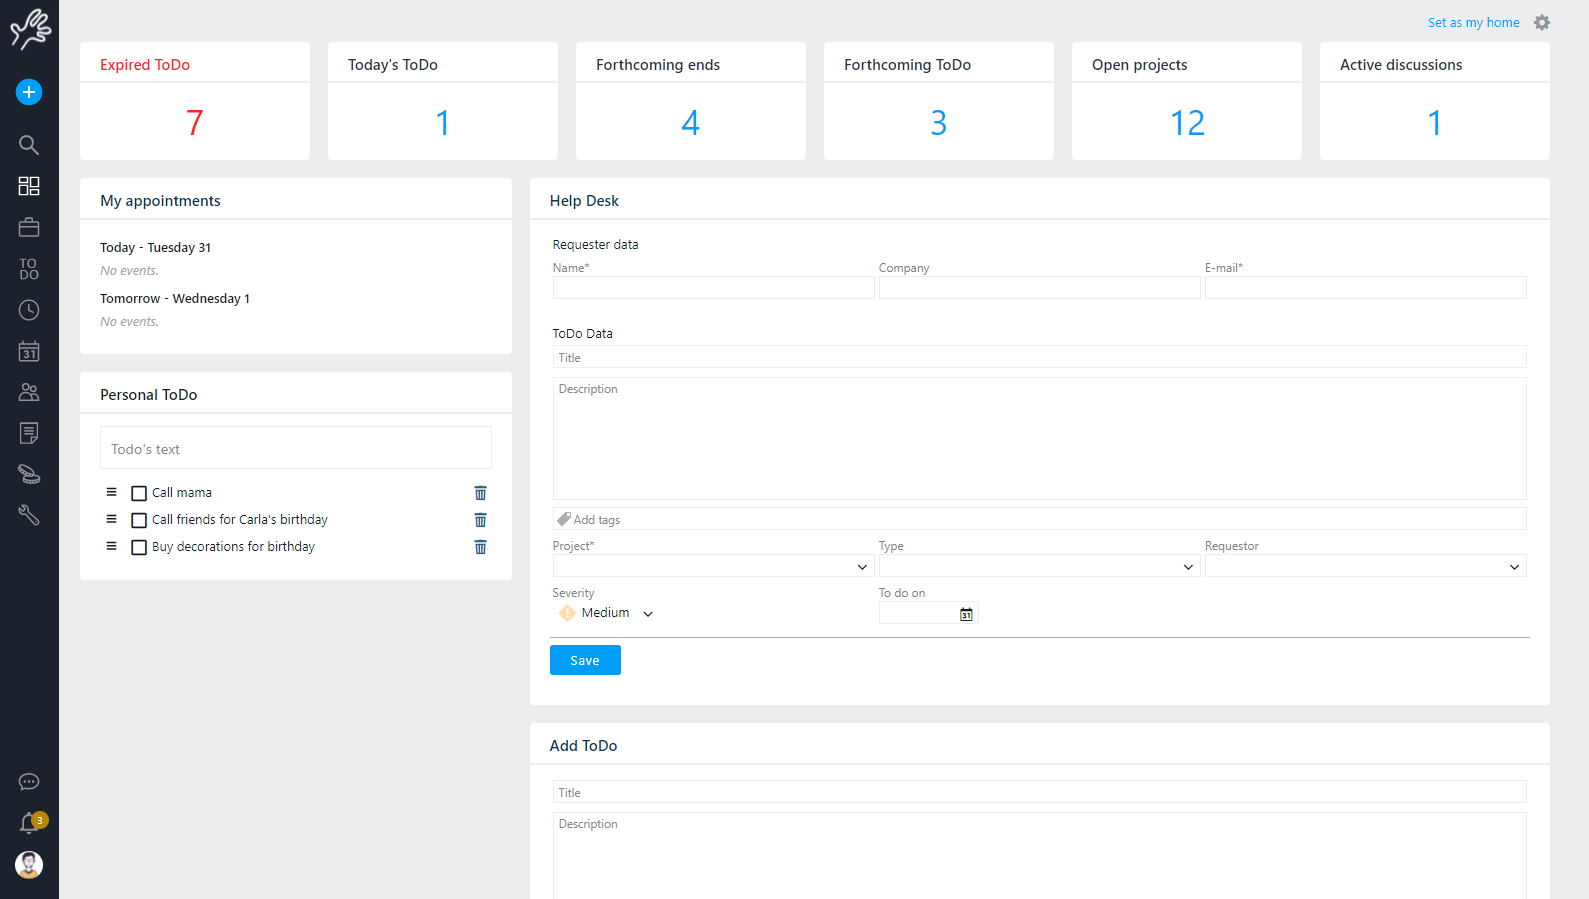Image resolution: width=1589 pixels, height=899 pixels.
Task: Tick 'Buy decorations for birthday' checkbox
Action: pos(139,547)
